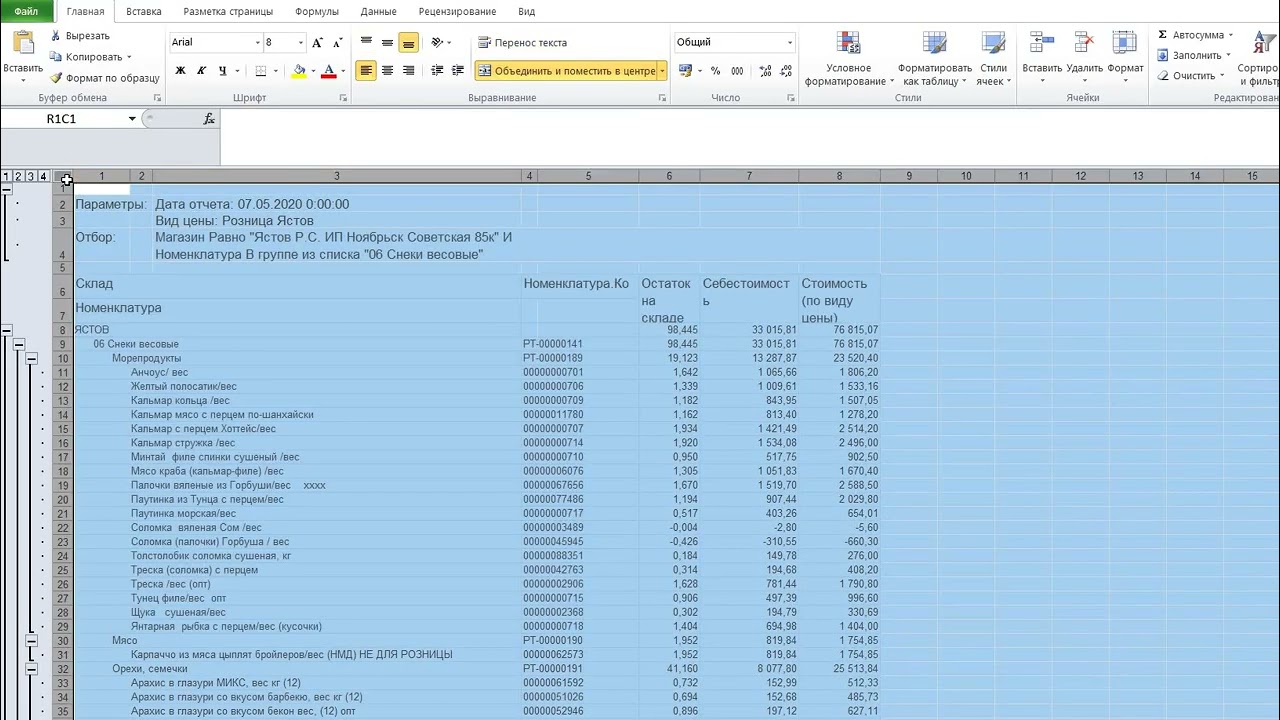Toggle italic formatting (К)
Viewport: 1280px width, 720px height.
point(201,71)
